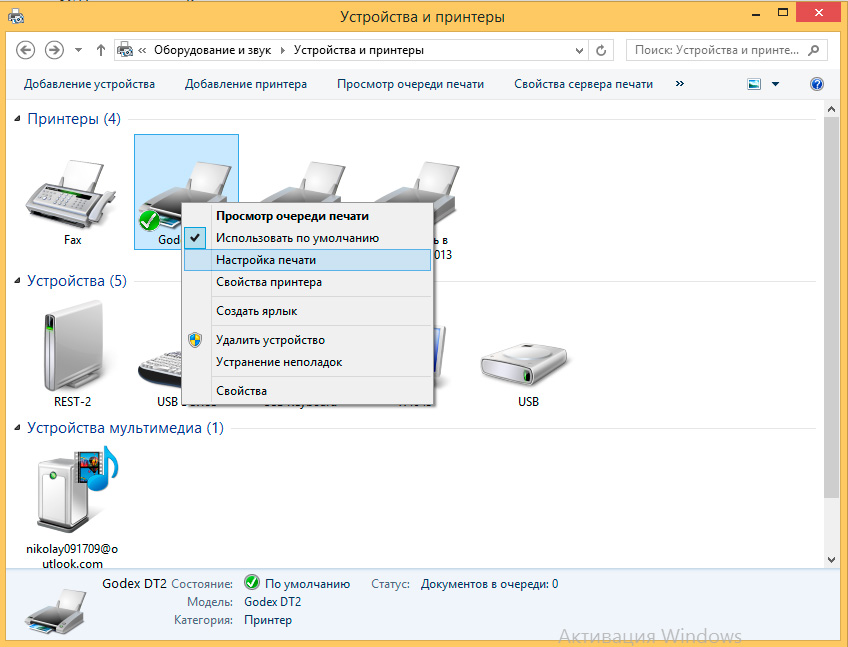Collapse the Принтеры (4) group
The height and width of the screenshot is (647, 848).
click(17, 118)
